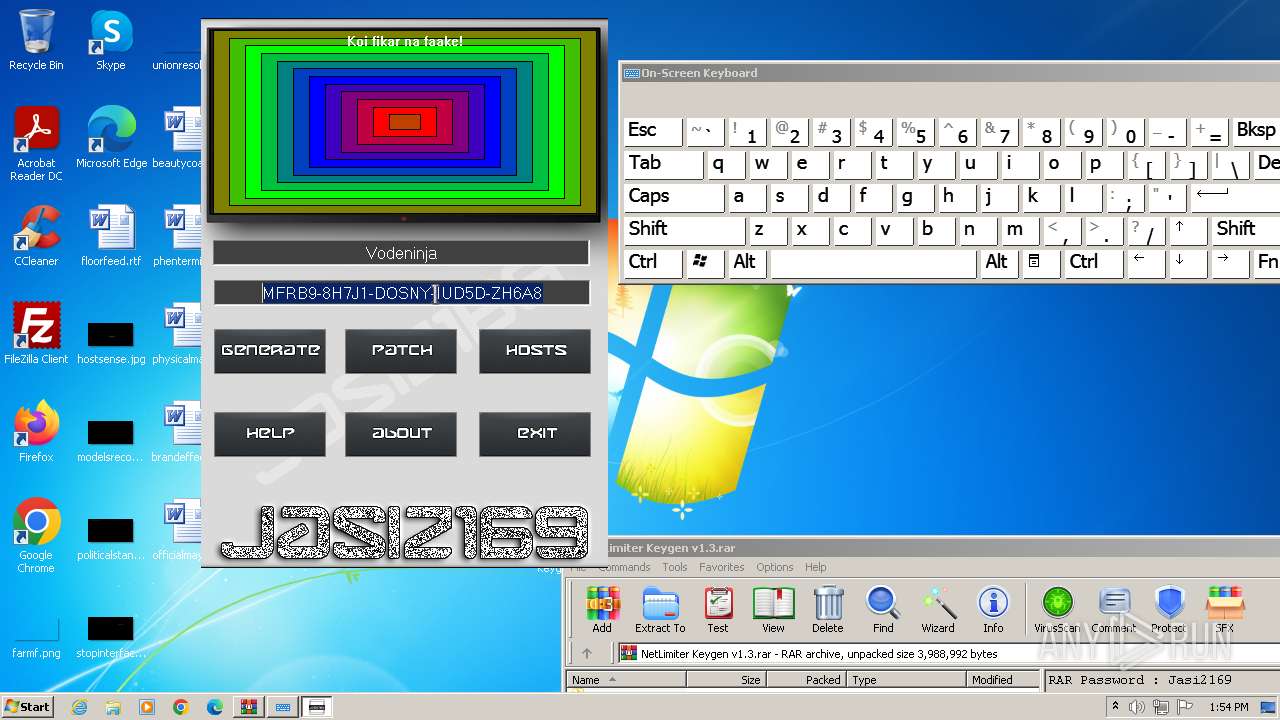Click WinRAR Protect icon
This screenshot has width=1280, height=720.
click(1168, 610)
